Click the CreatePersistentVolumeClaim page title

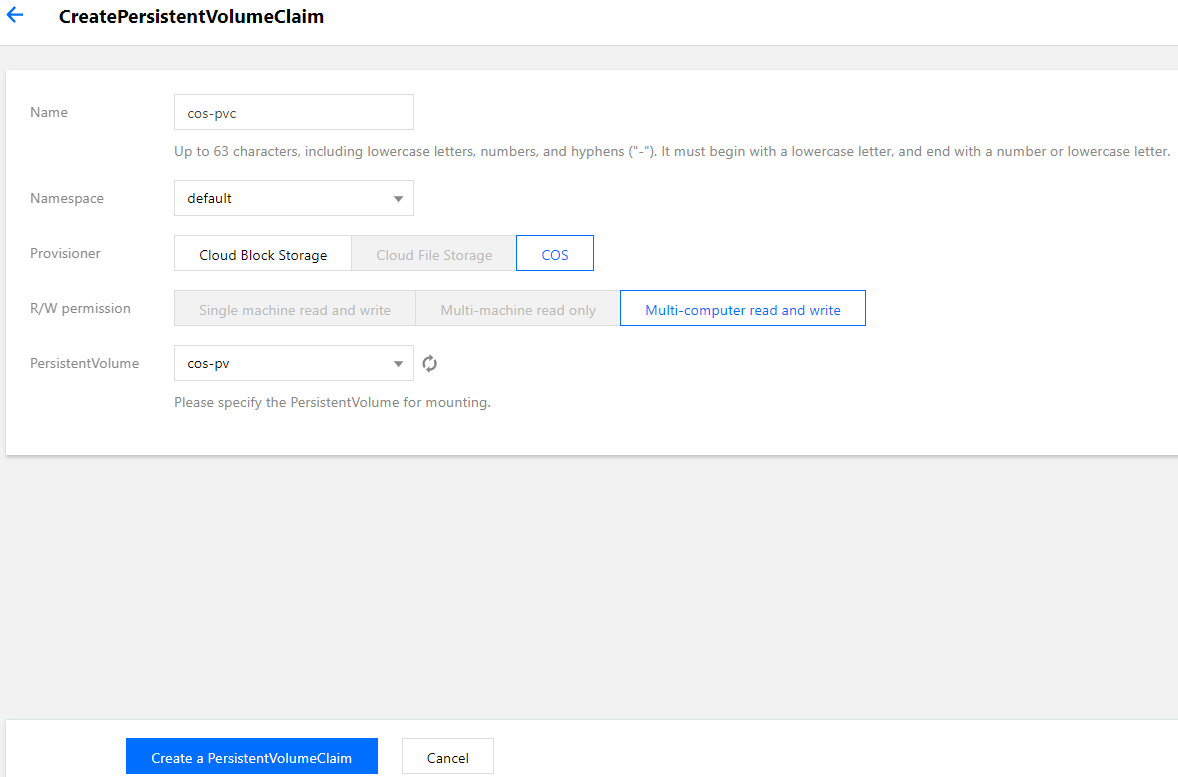192,17
